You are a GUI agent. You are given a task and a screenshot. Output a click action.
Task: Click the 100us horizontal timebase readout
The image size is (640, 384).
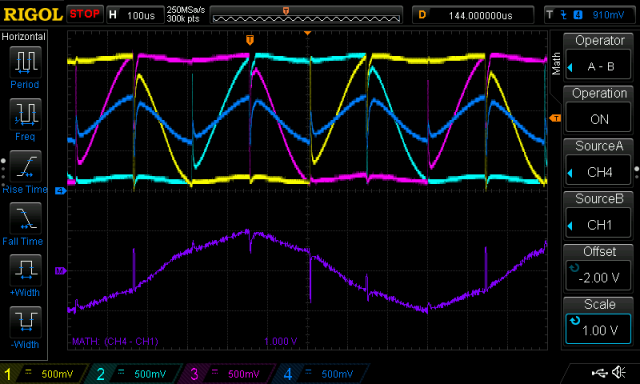135,15
